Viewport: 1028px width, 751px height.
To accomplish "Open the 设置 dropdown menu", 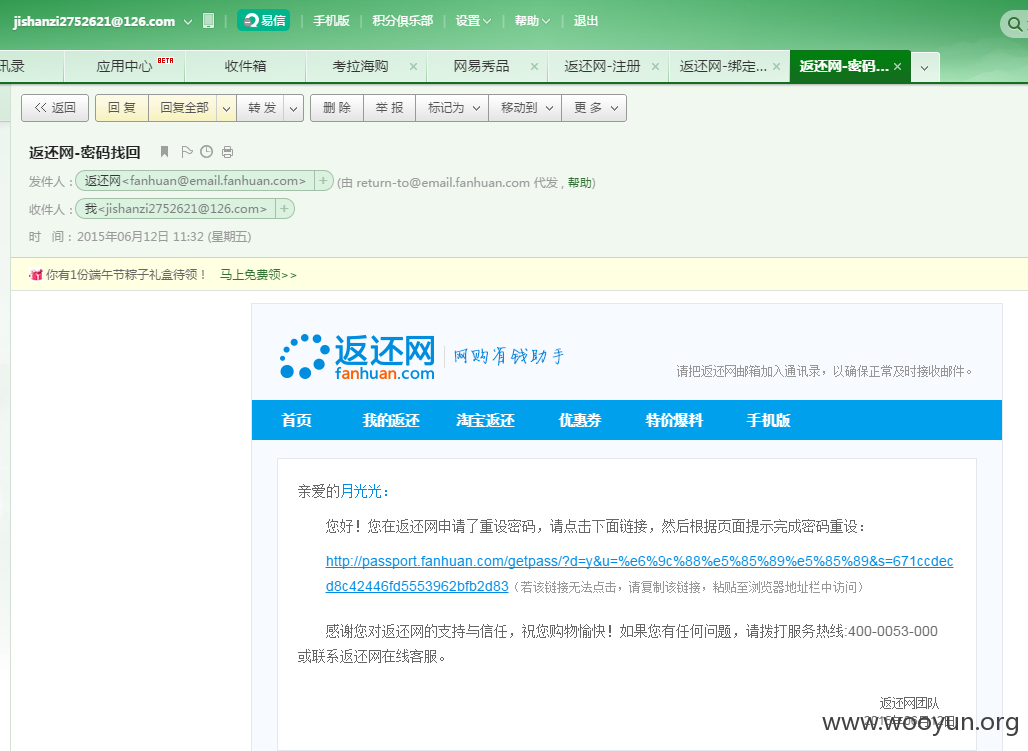I will [473, 21].
